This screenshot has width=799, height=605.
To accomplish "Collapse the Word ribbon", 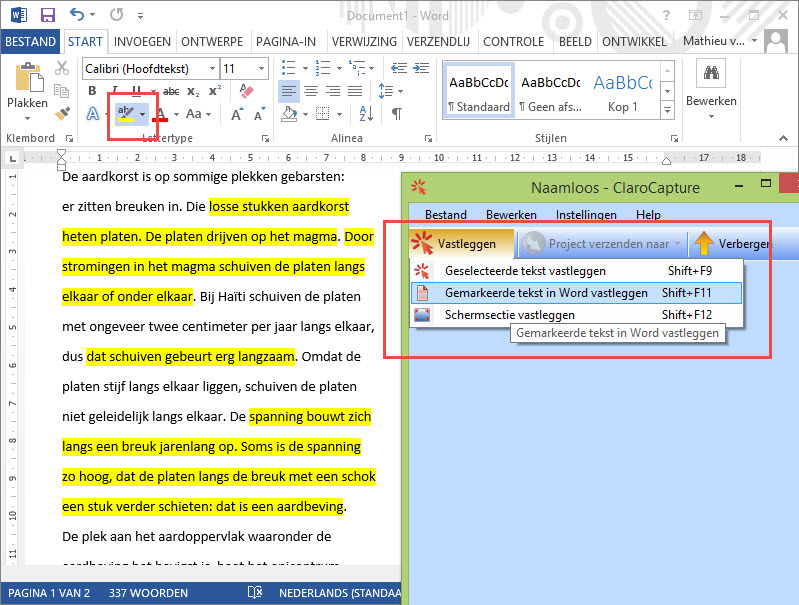I will coord(783,138).
